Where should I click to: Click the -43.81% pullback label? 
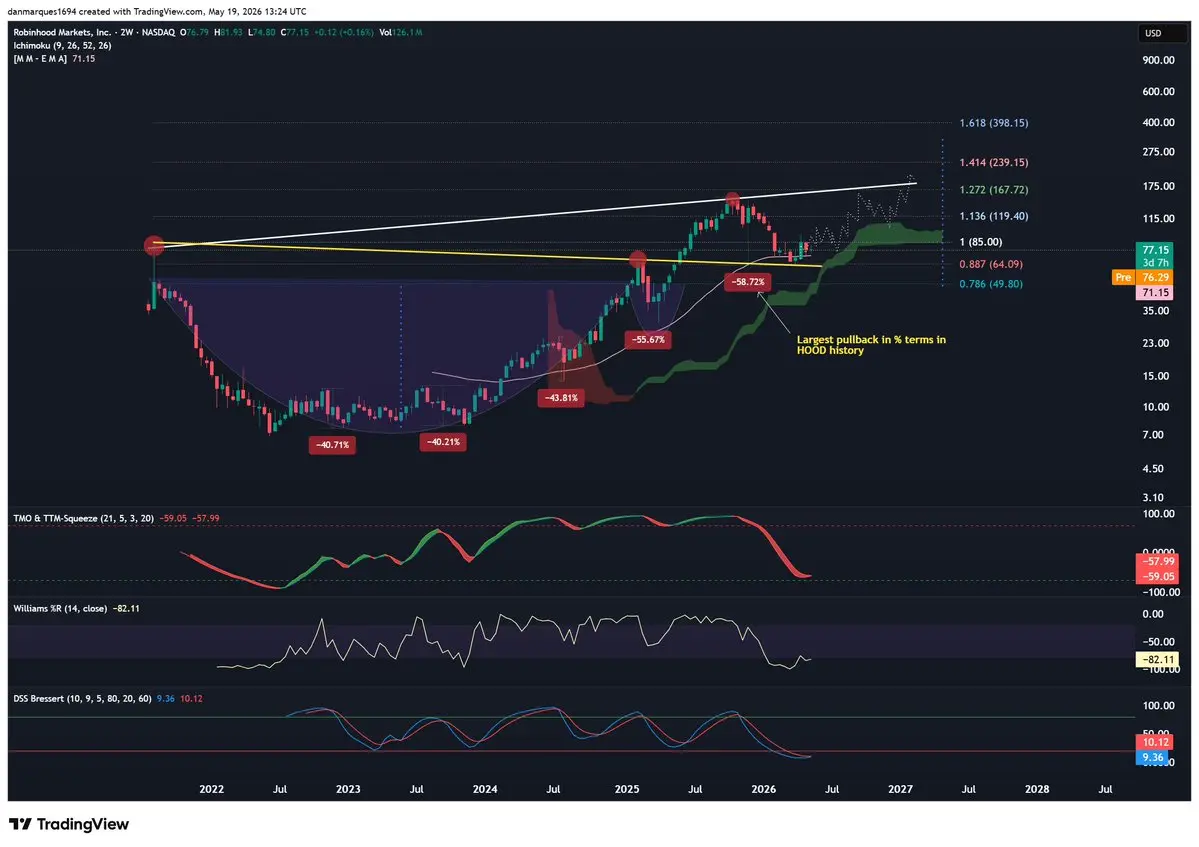click(561, 398)
